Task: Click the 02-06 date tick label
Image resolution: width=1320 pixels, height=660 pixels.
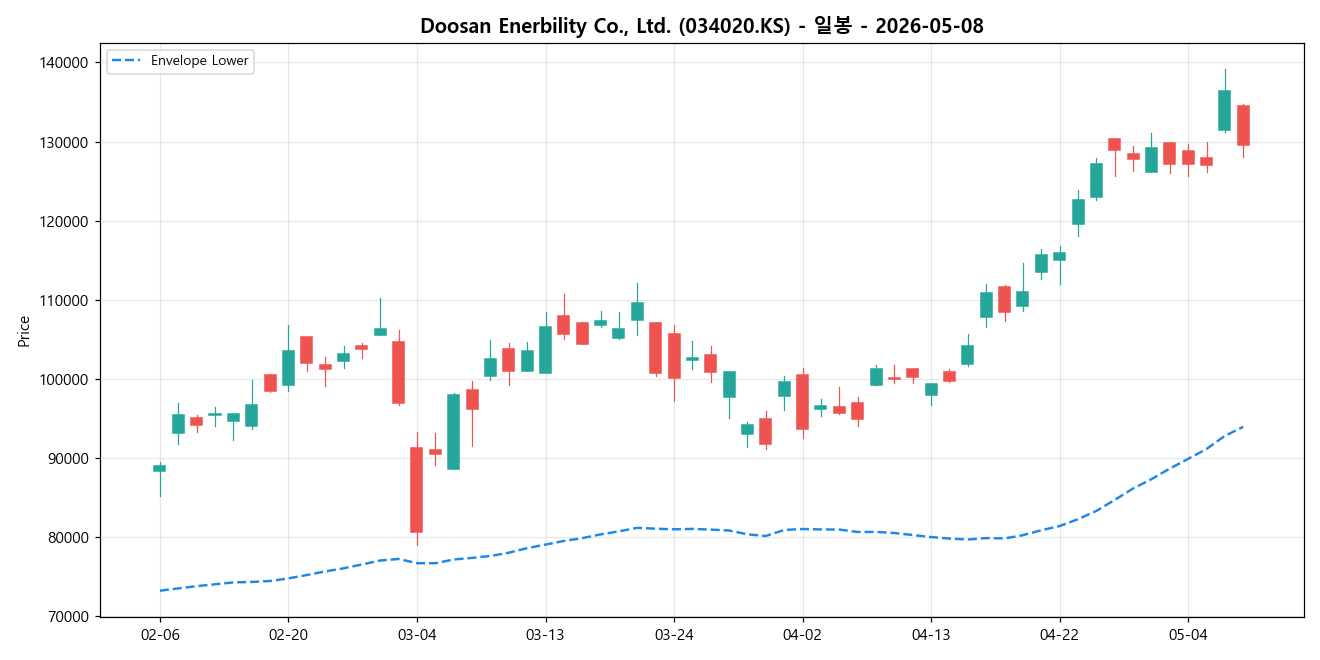Action: [160, 634]
